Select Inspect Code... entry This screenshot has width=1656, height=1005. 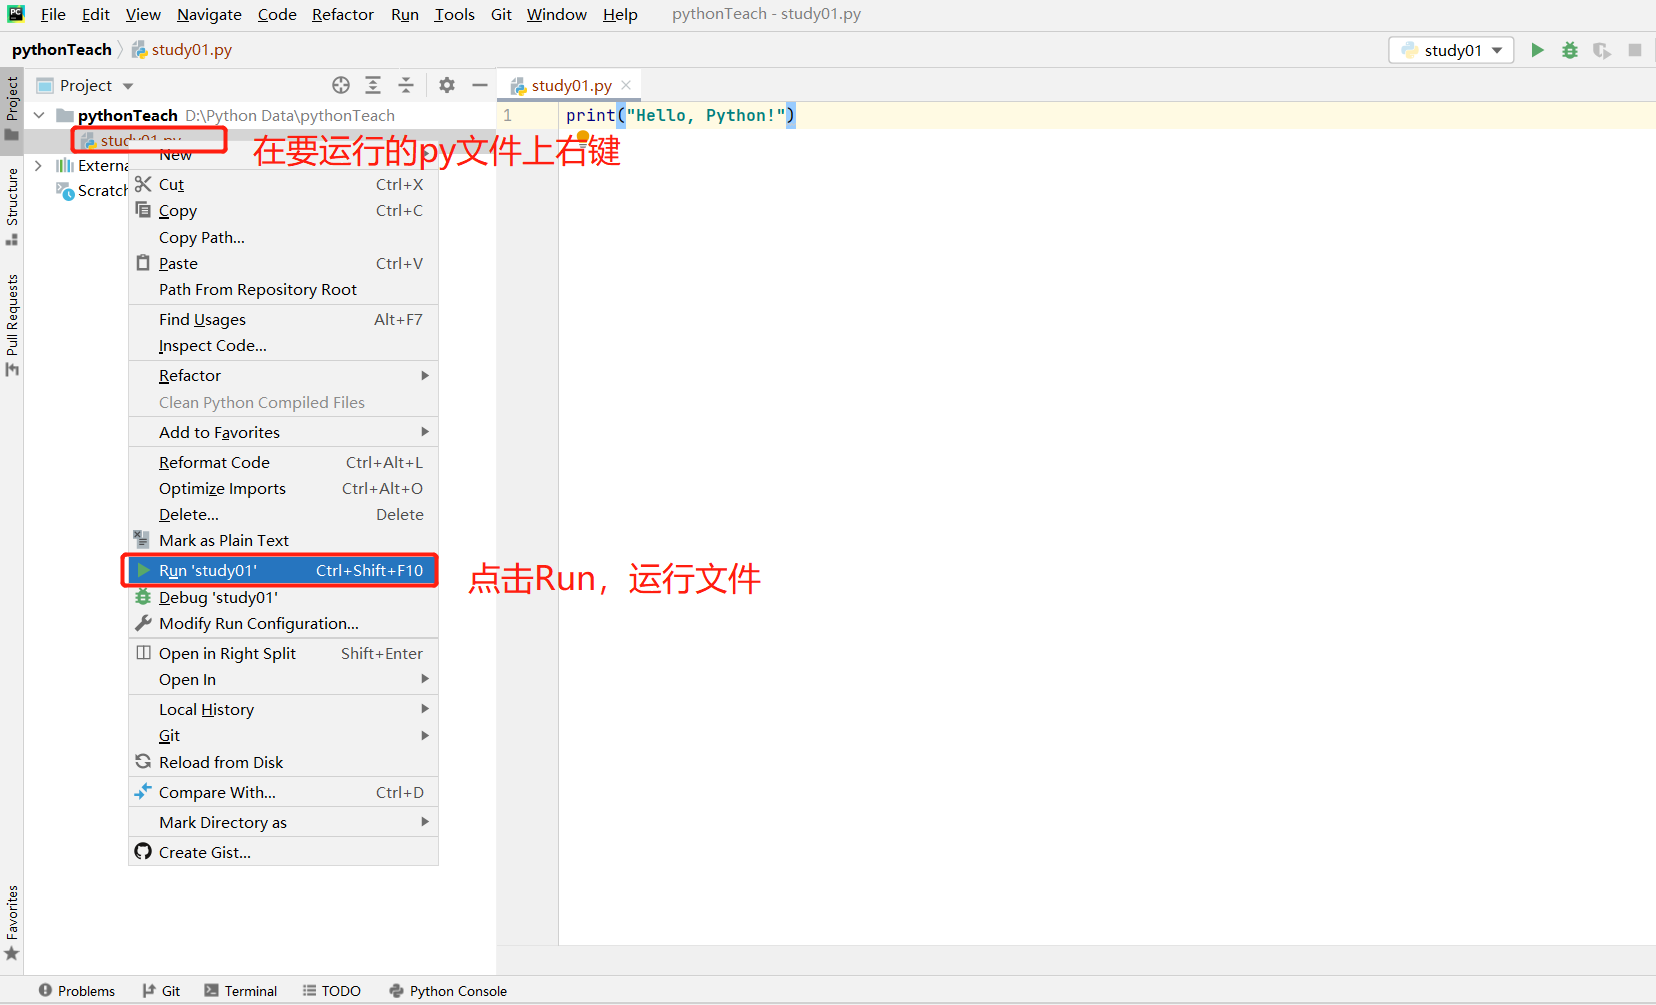(x=284, y=345)
